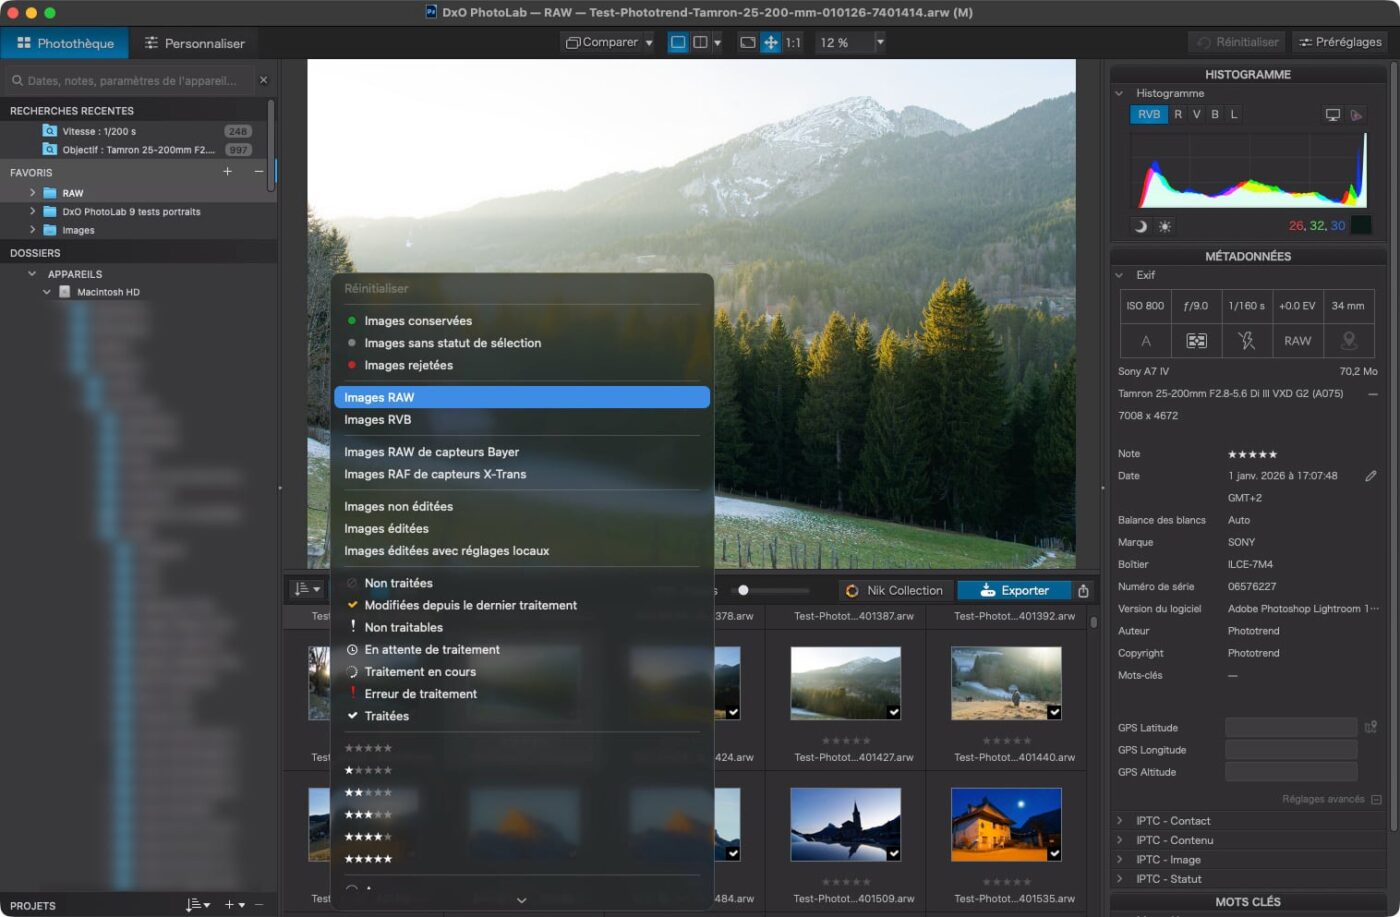Open Nik Collection
The image size is (1400, 917).
coord(894,591)
